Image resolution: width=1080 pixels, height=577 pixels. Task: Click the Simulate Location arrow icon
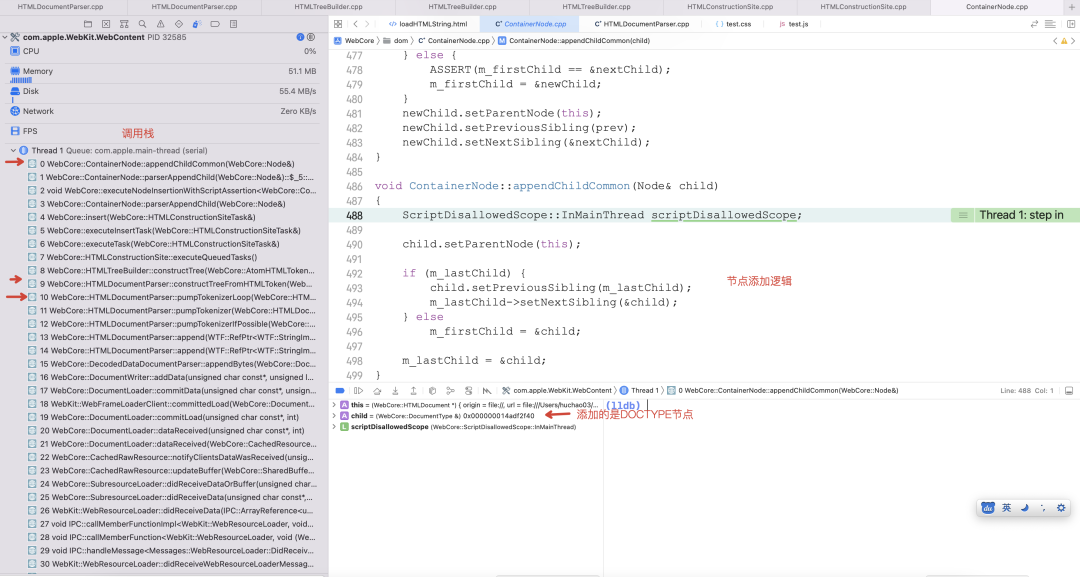(x=487, y=390)
